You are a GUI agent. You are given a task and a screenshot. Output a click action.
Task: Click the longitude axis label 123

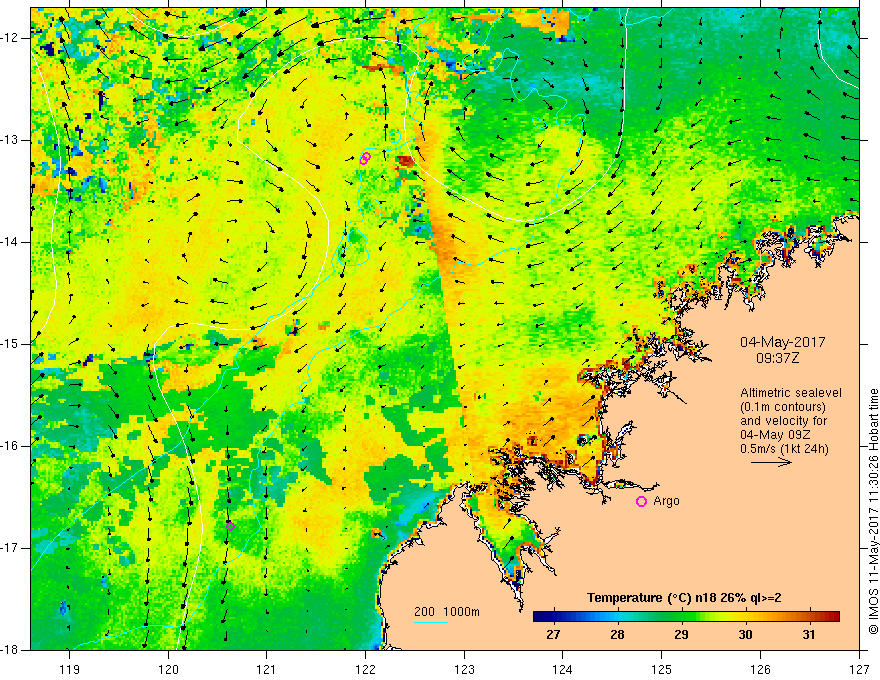pos(464,669)
